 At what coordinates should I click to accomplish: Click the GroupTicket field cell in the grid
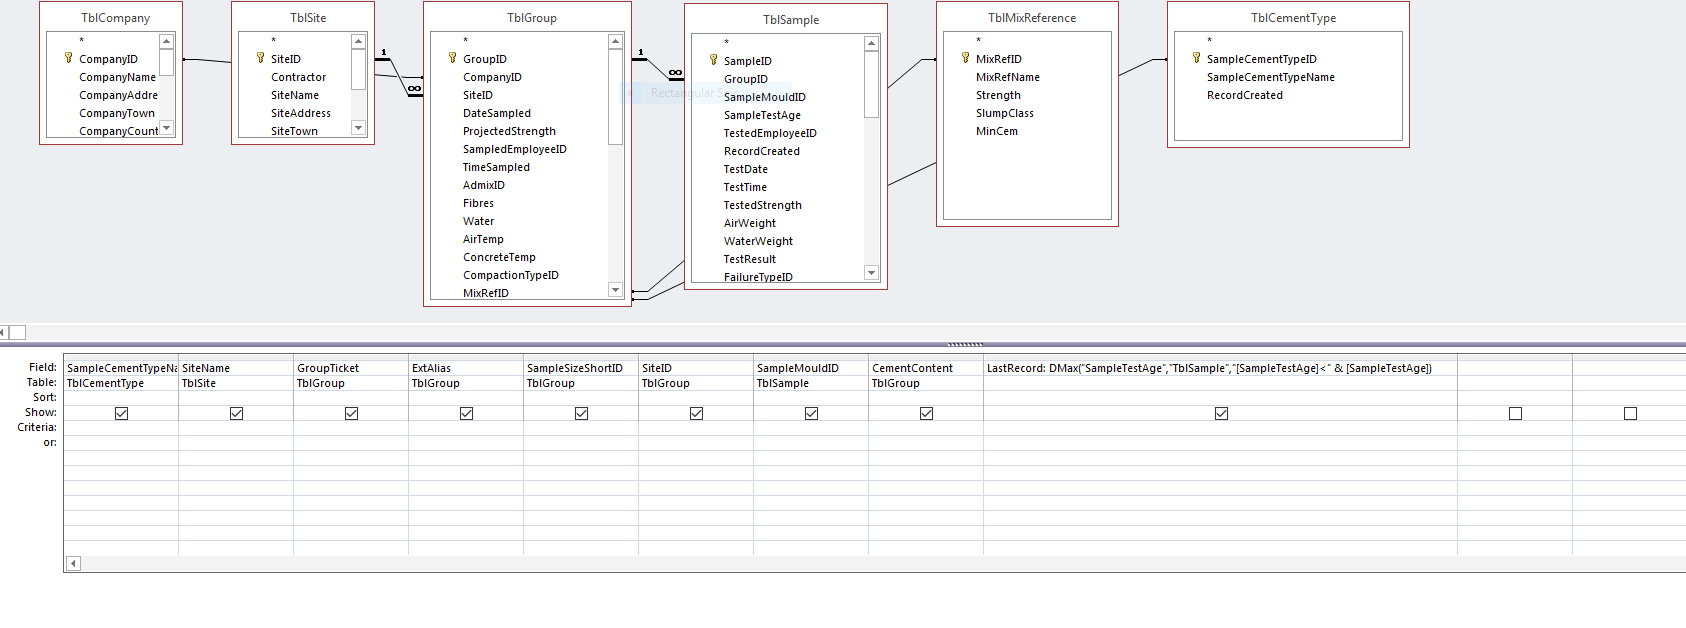pyautogui.click(x=350, y=368)
